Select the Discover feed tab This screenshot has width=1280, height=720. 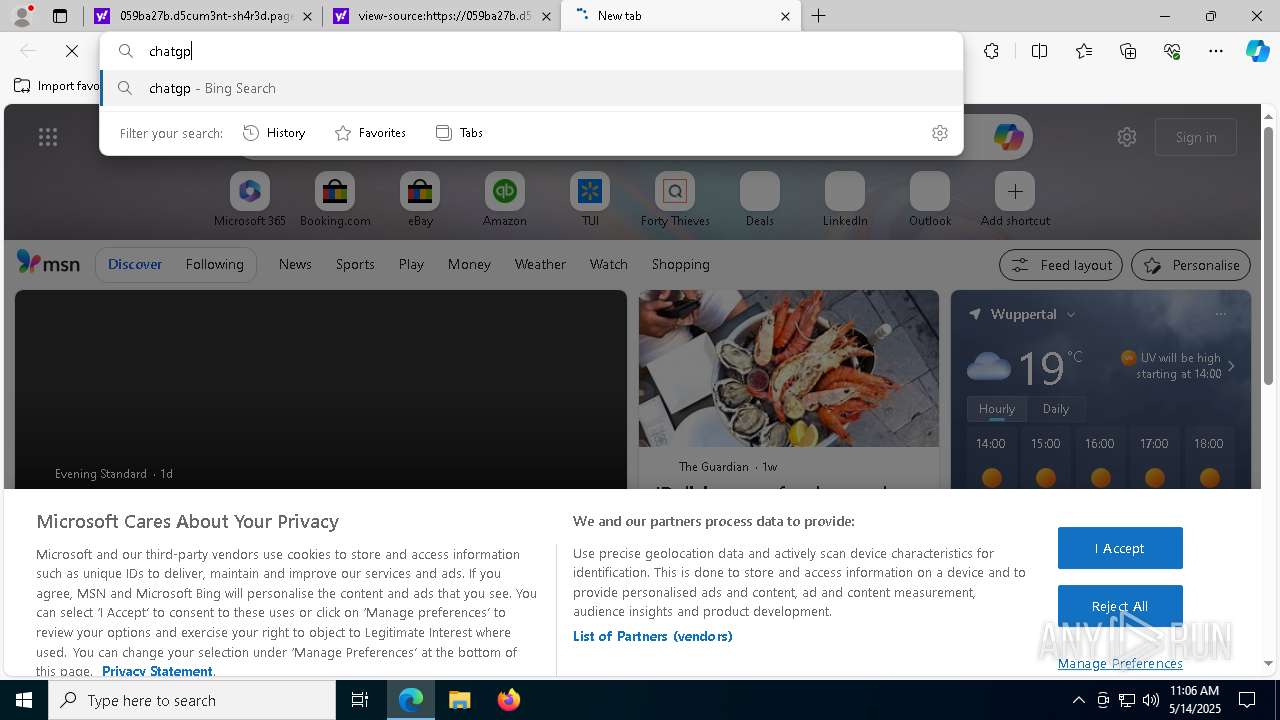coord(135,264)
